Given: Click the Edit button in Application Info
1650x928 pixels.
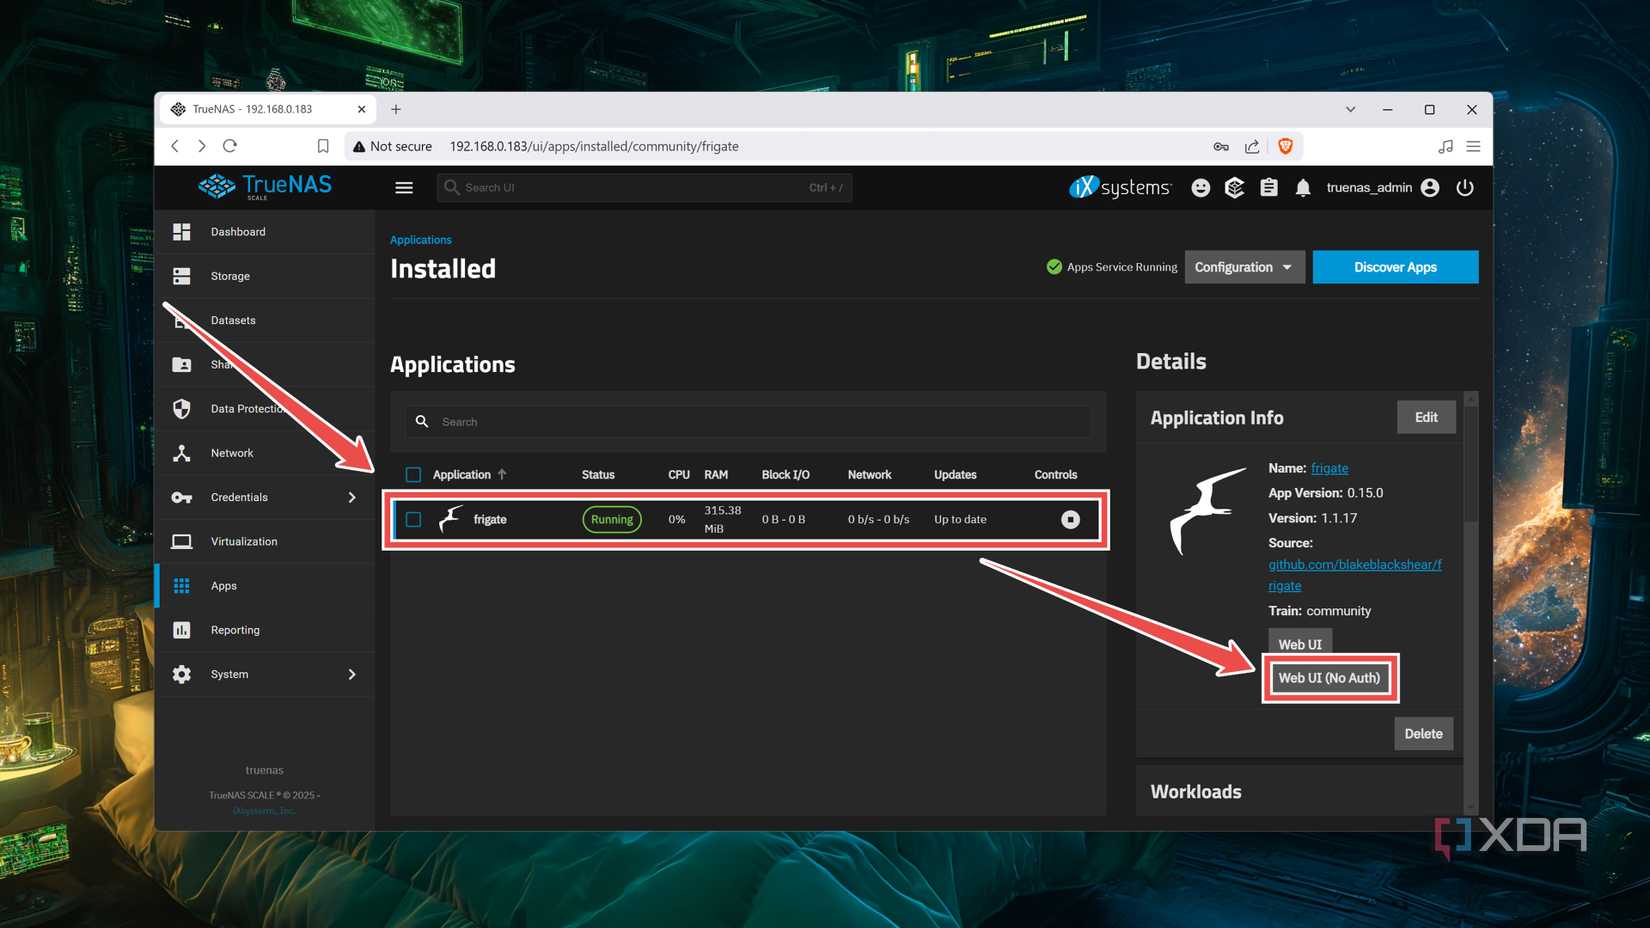Looking at the screenshot, I should click(1426, 417).
